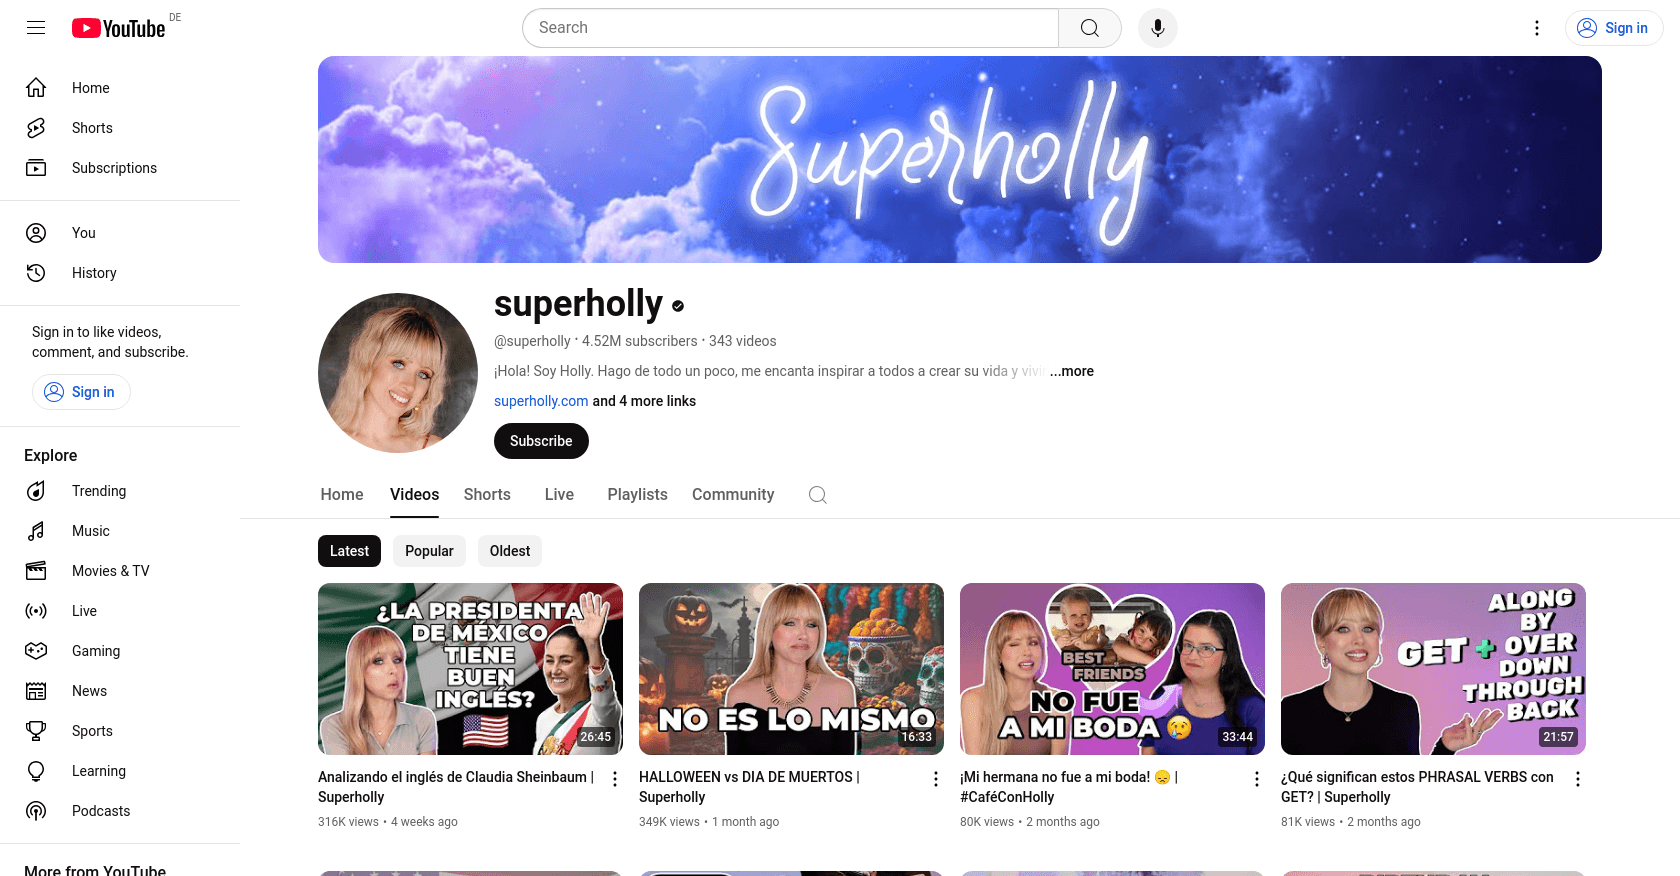Select the Latest sort chip
This screenshot has height=876, width=1680.
tap(349, 551)
